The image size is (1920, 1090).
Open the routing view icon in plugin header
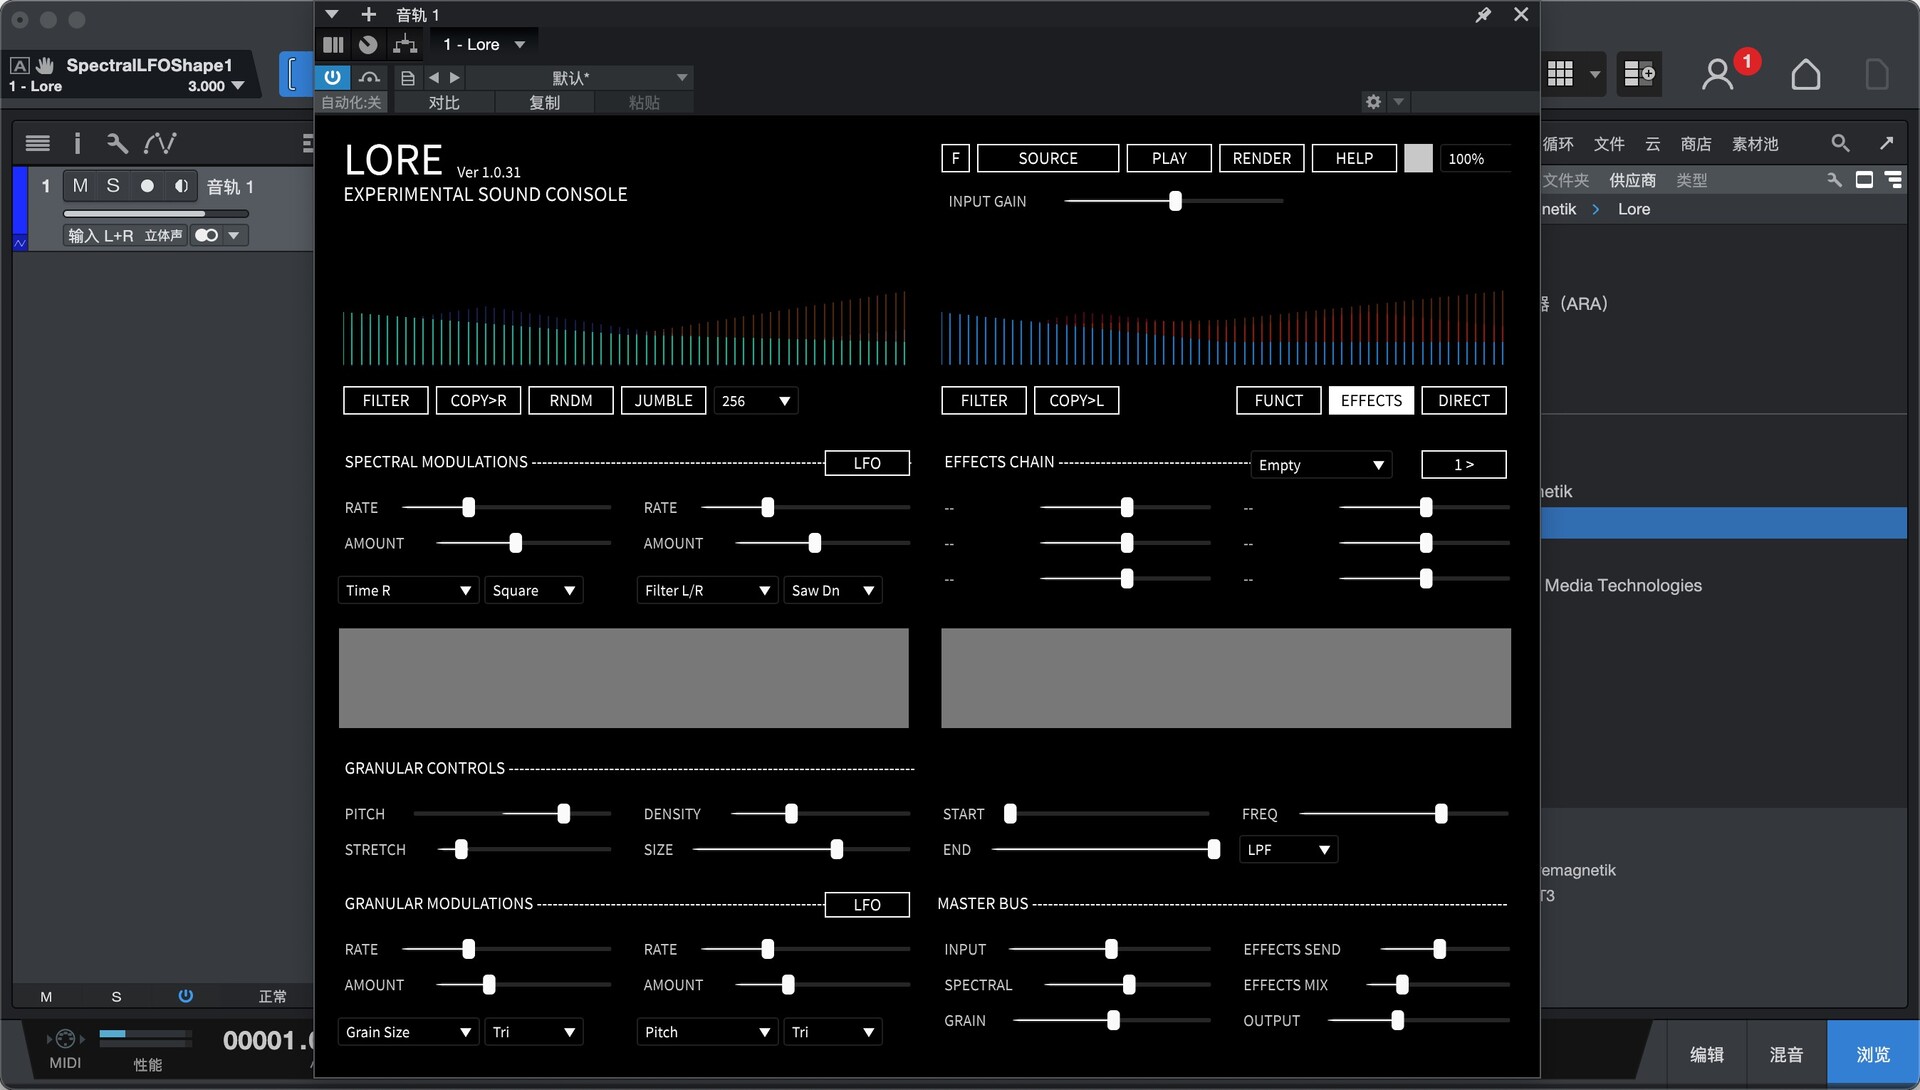(x=405, y=44)
